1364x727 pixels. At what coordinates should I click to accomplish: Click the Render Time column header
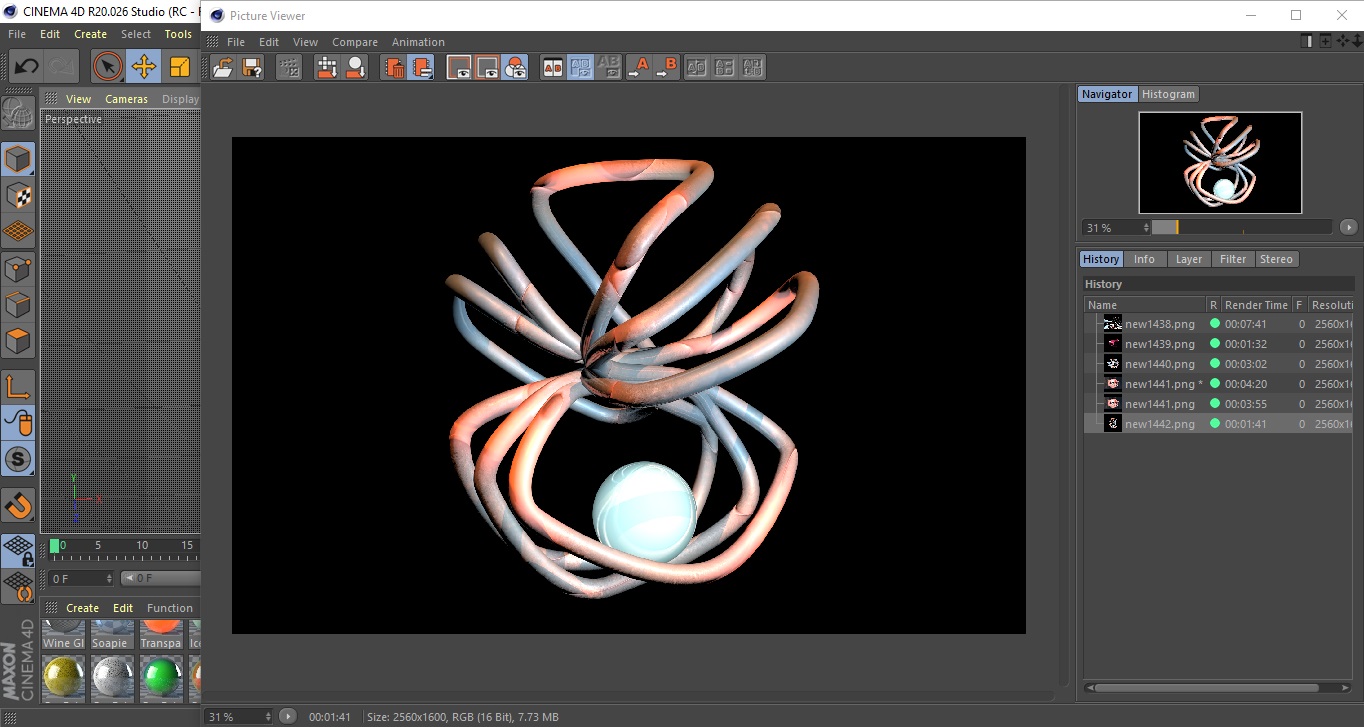pos(1256,305)
